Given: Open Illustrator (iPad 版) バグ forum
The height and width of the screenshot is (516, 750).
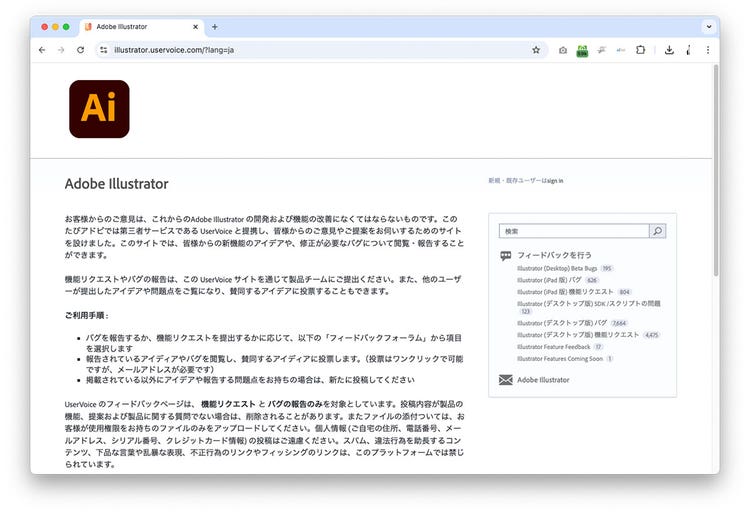Looking at the screenshot, I should 549,280.
